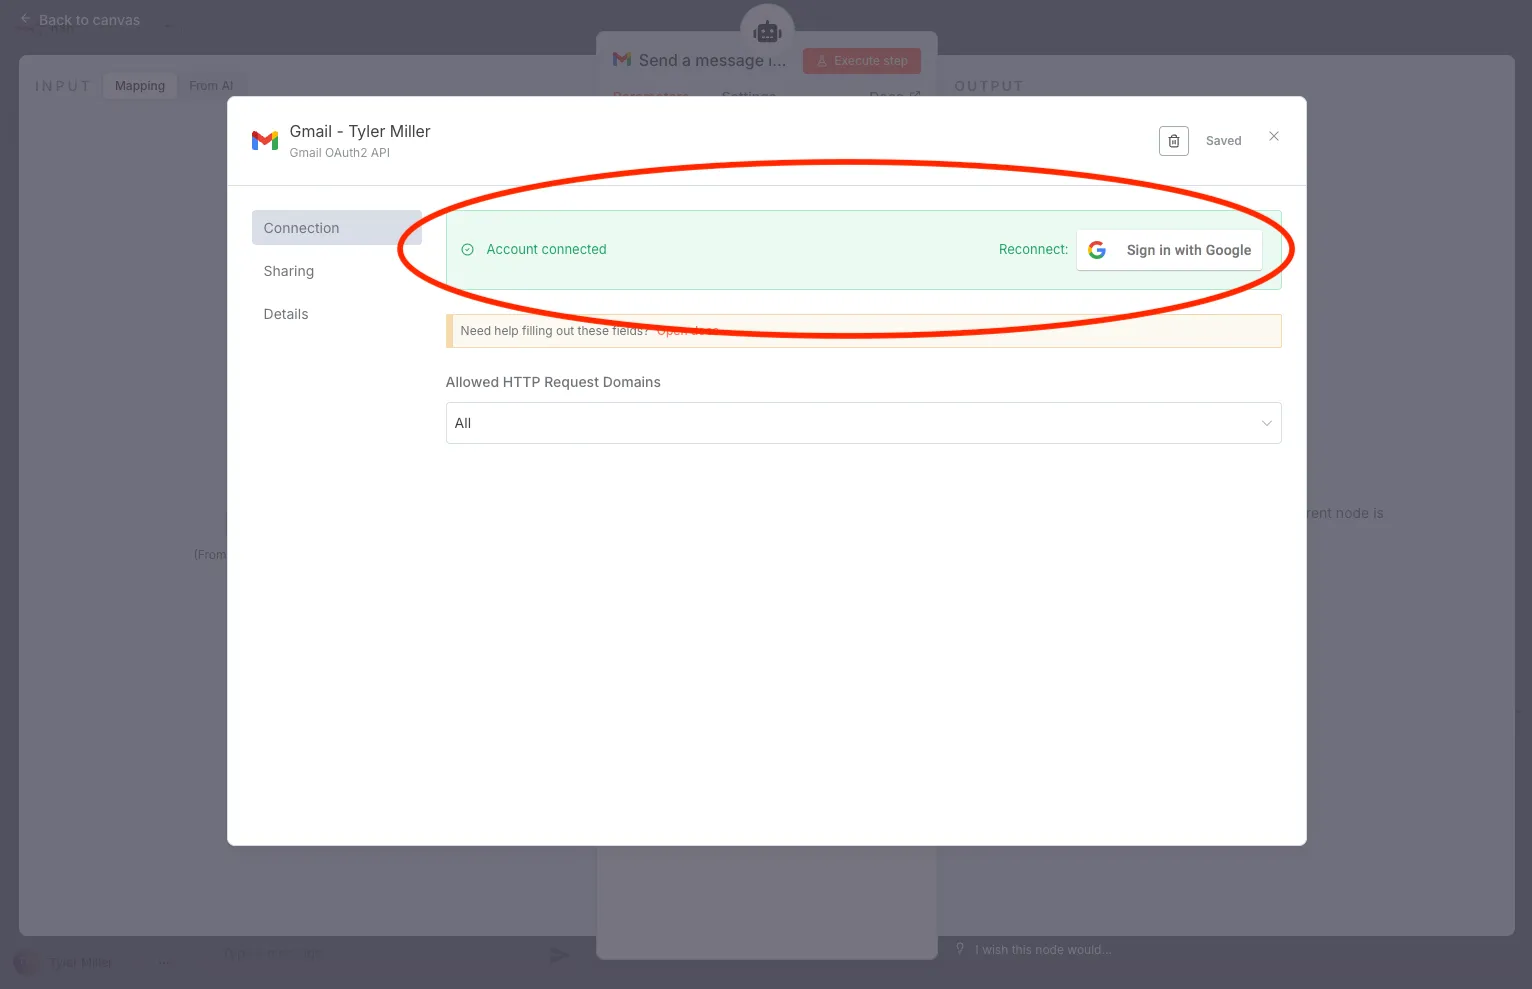Click the Gmail logo in dialog header
This screenshot has height=989, width=1532.
click(x=265, y=141)
